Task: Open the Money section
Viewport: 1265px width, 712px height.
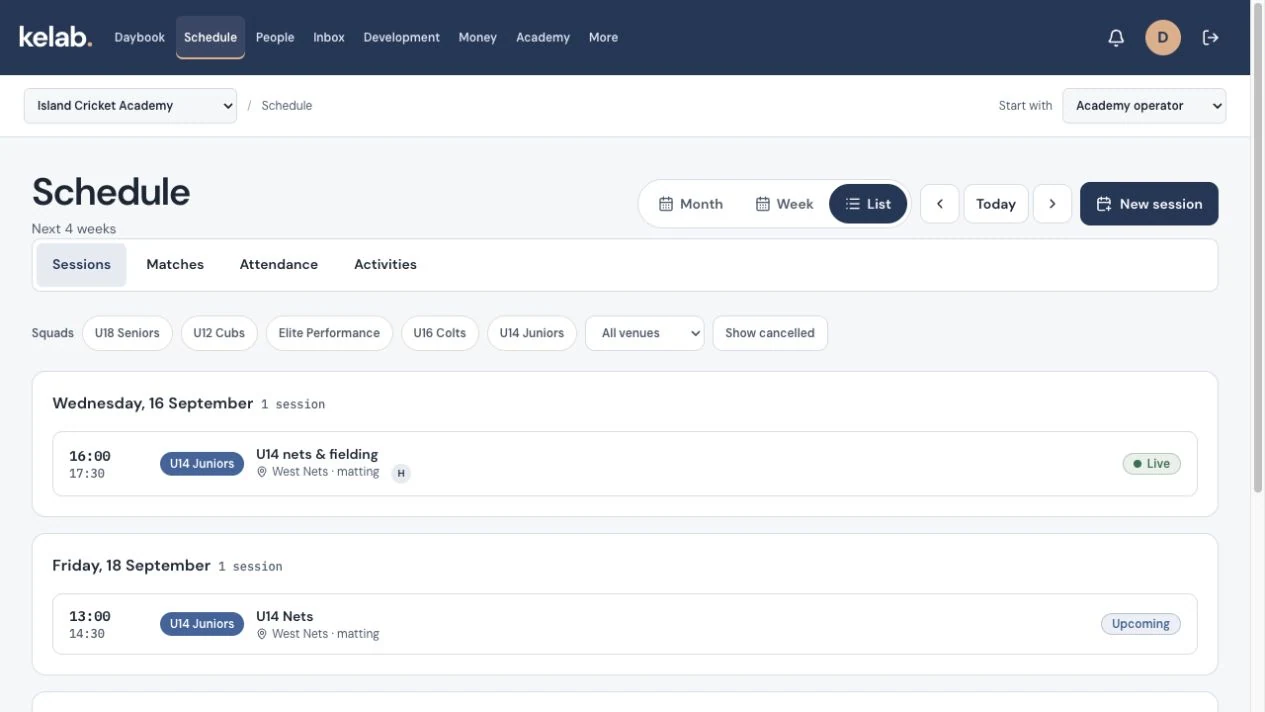Action: pos(477,38)
